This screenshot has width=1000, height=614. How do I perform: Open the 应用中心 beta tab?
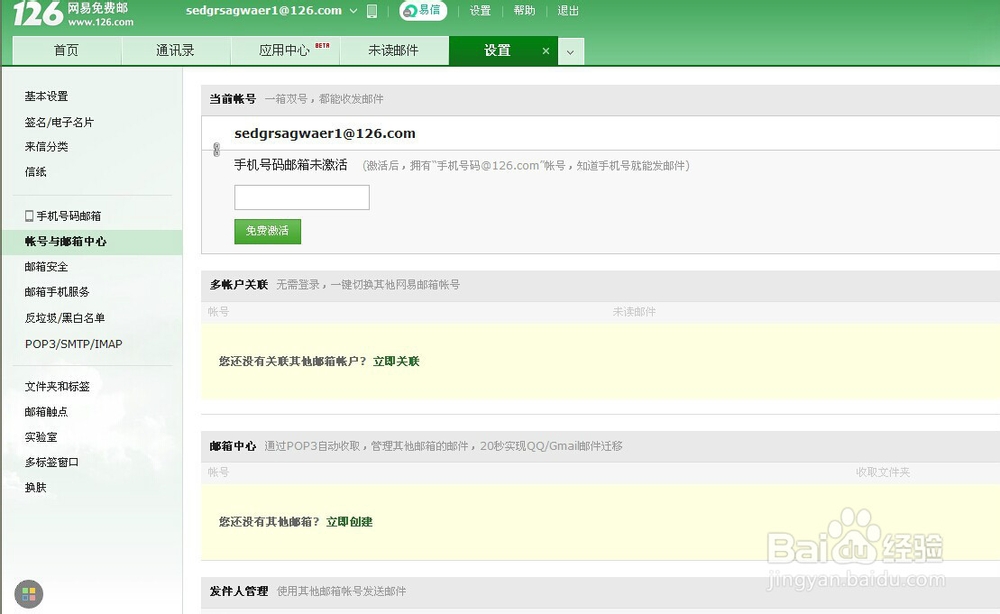click(x=285, y=50)
